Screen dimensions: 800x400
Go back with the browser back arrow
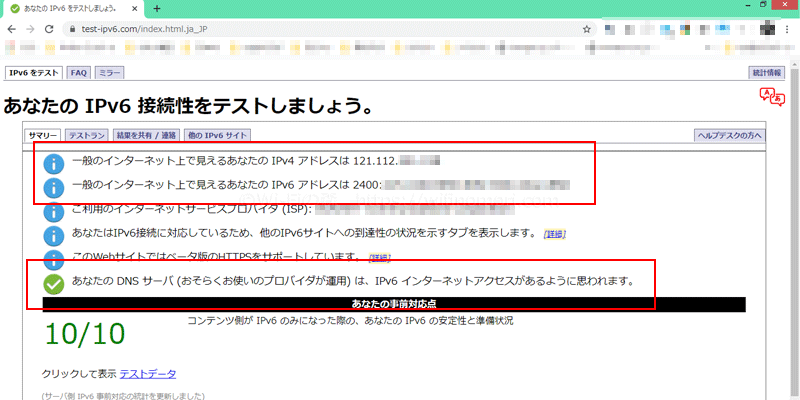pyautogui.click(x=12, y=29)
